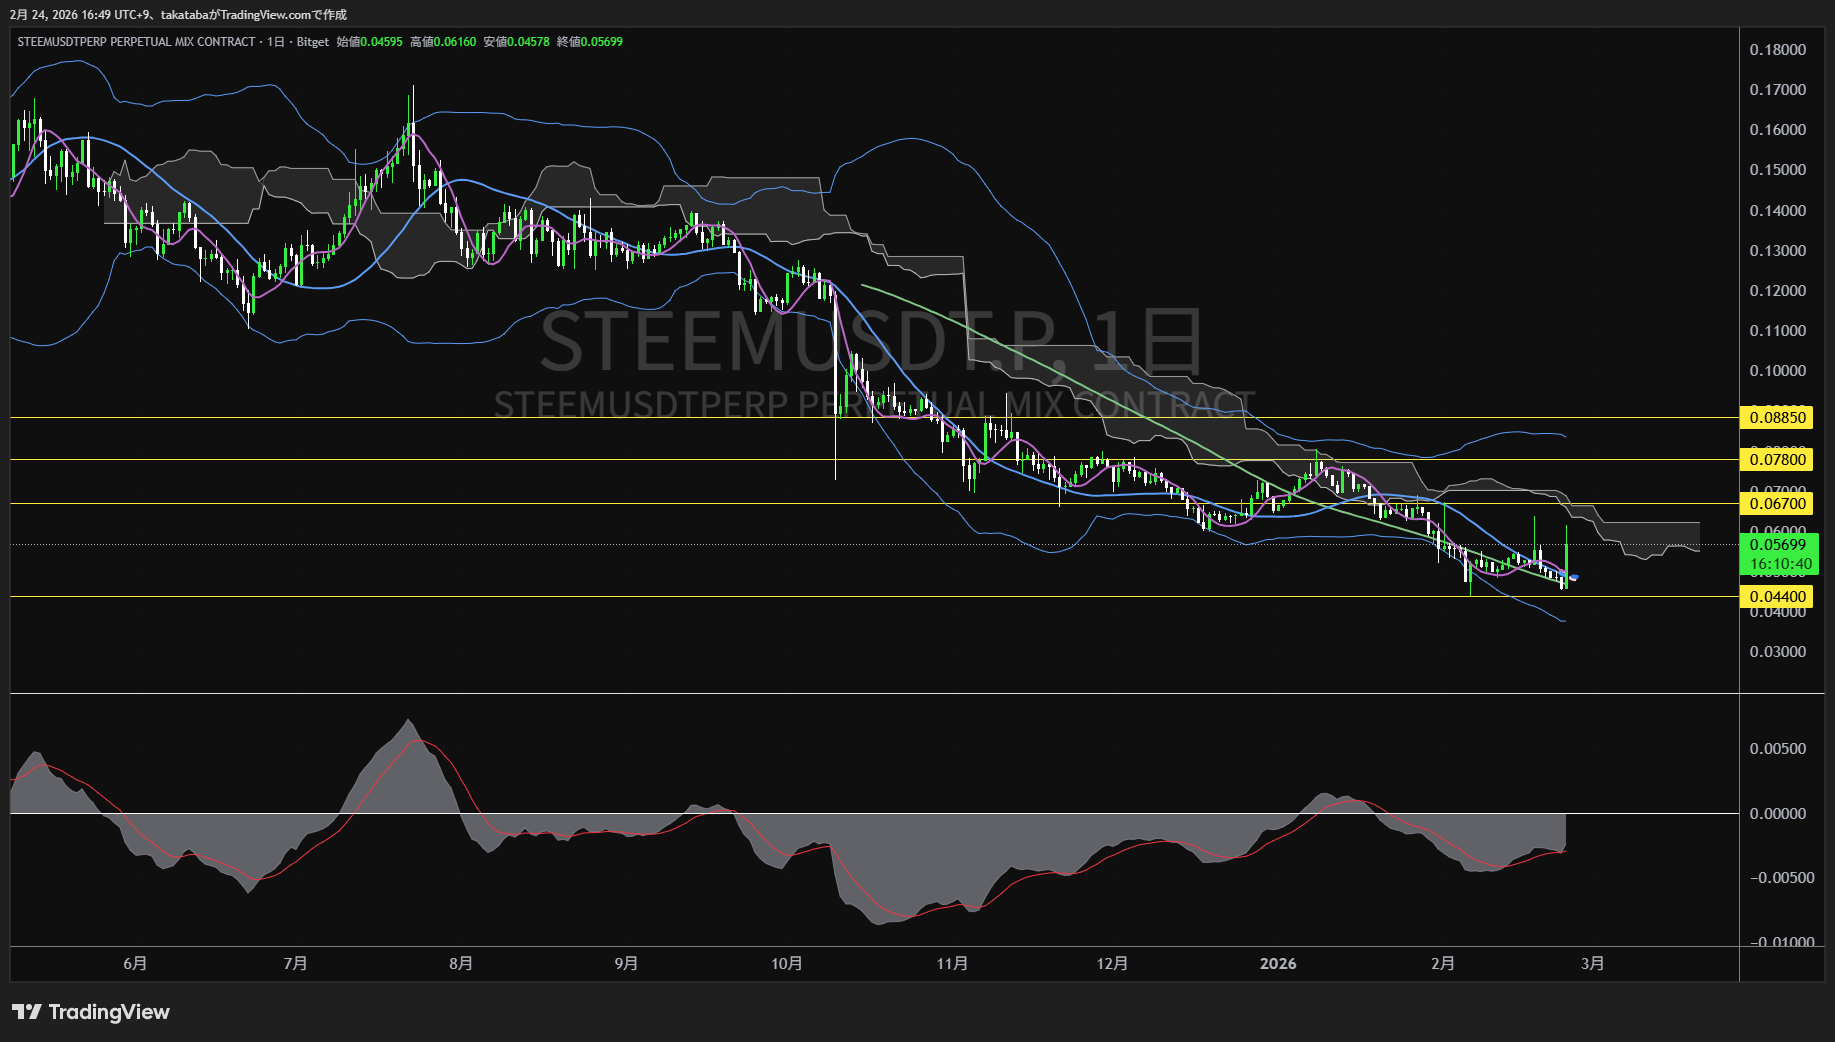Click the Bitget exchange name in legend
The image size is (1835, 1042).
(x=312, y=42)
